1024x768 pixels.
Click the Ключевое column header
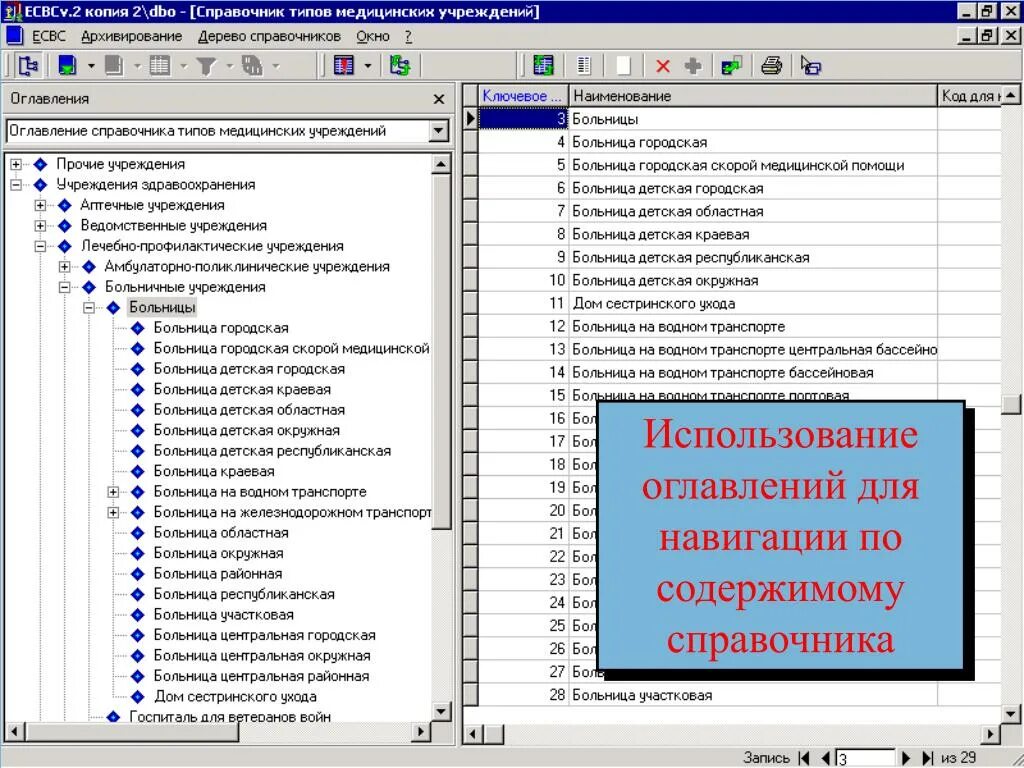[x=522, y=96]
